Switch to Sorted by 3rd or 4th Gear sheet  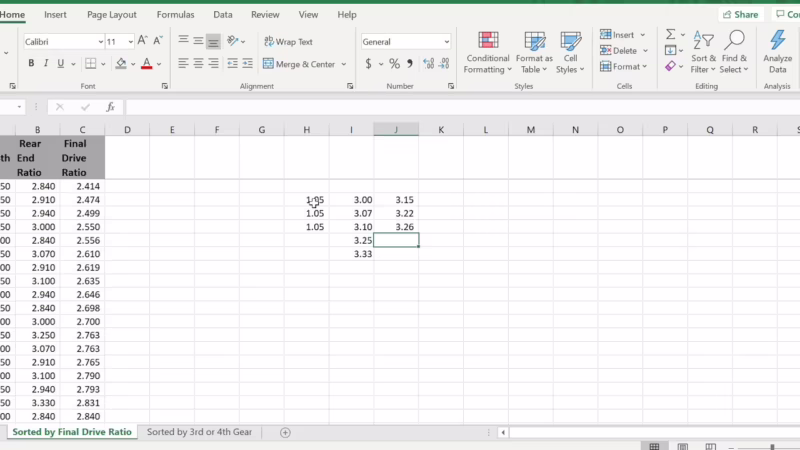[199, 433]
